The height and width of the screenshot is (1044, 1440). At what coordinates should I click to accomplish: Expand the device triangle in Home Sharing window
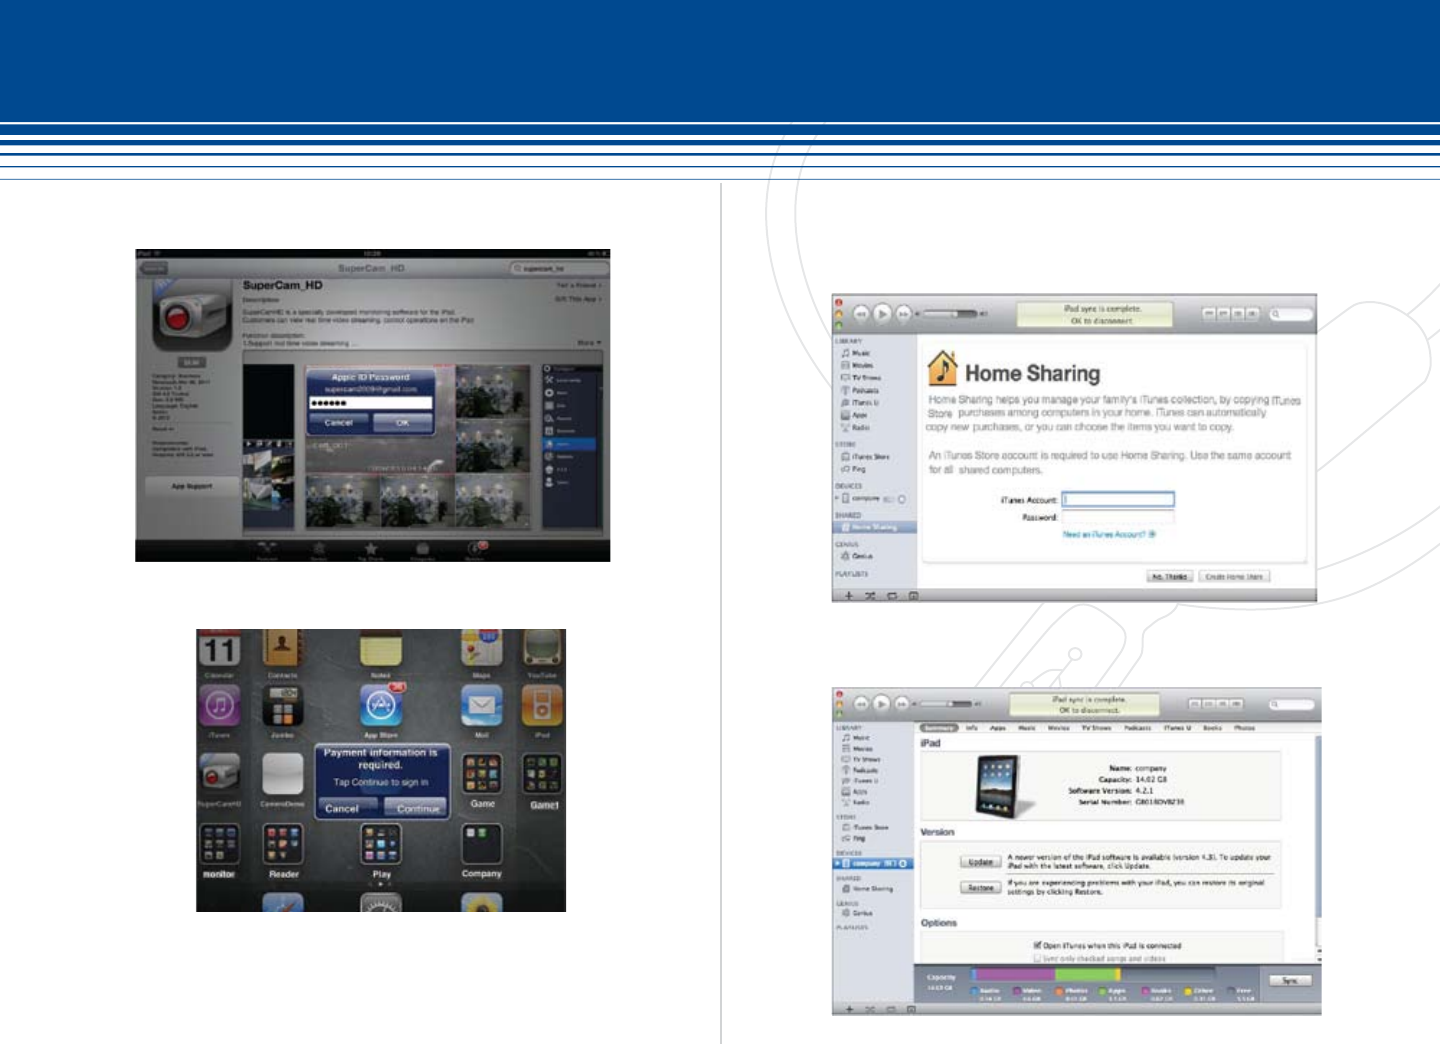pyautogui.click(x=837, y=498)
